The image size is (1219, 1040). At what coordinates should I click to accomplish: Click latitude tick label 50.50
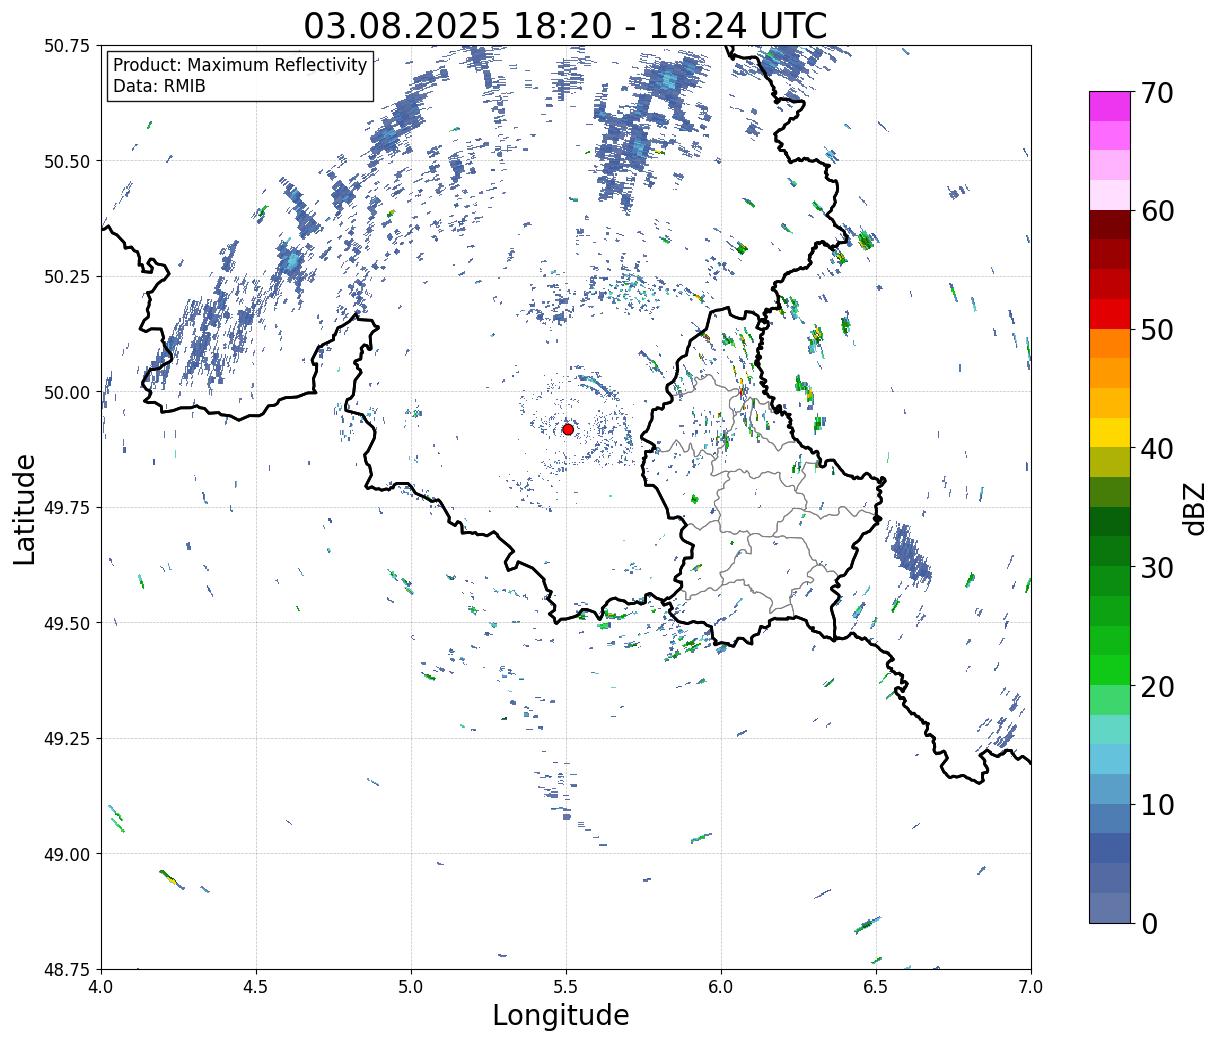[67, 161]
